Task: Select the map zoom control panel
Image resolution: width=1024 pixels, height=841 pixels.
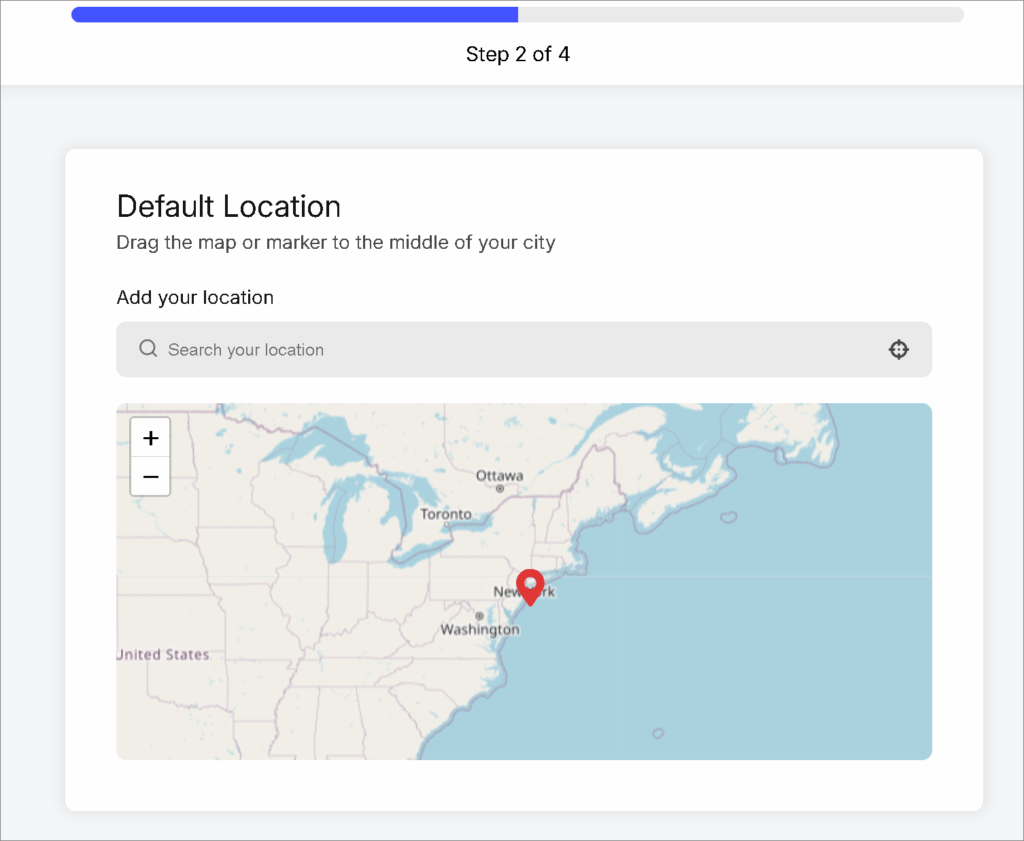Action: (x=150, y=457)
